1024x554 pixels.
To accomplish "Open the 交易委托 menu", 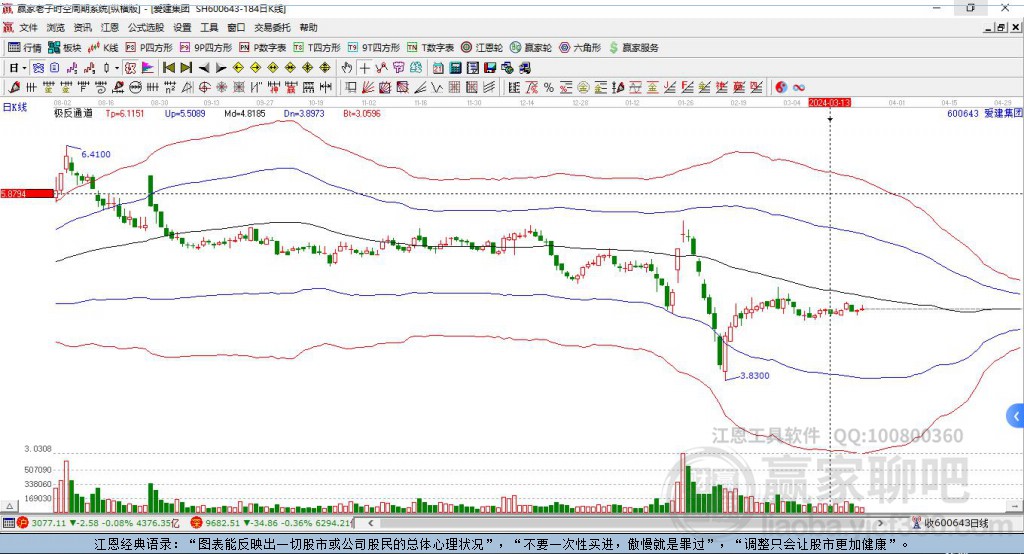I will [x=272, y=27].
